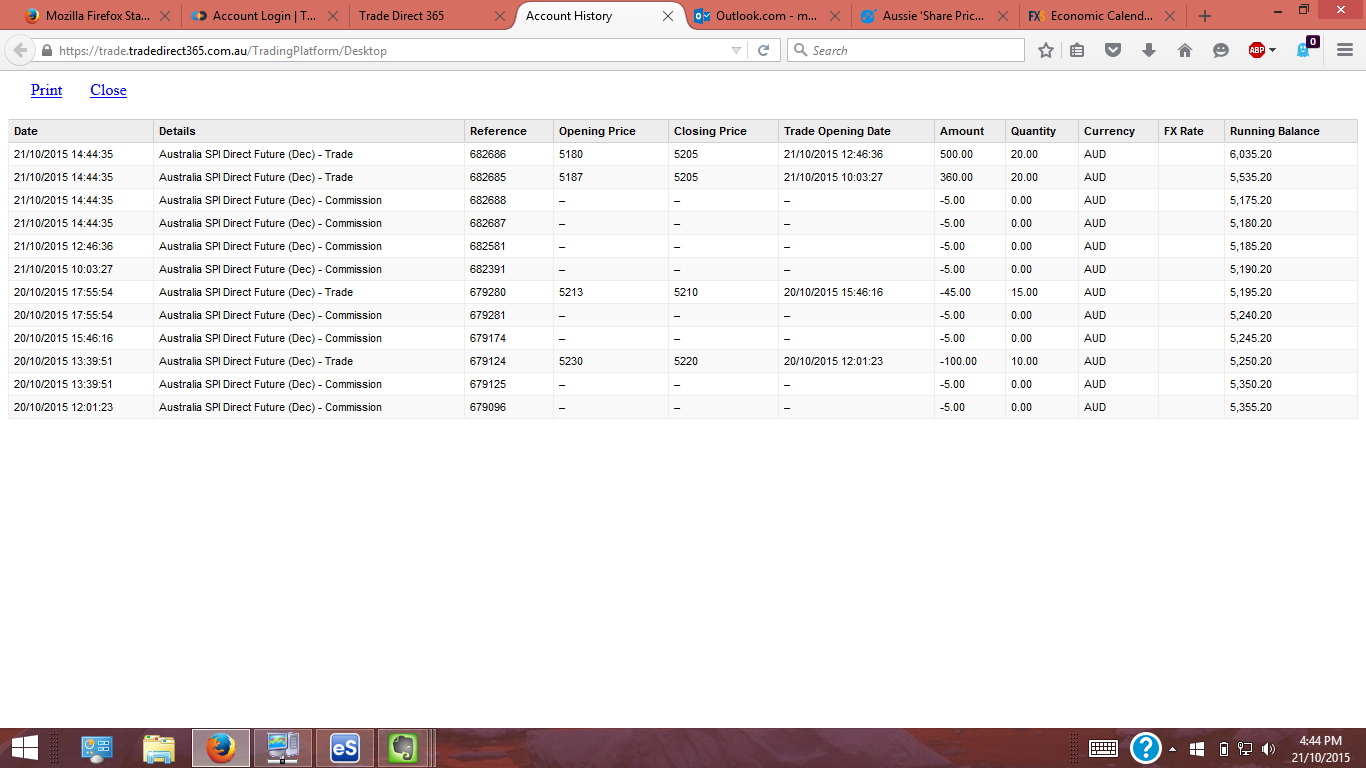
Task: Click the Trade Opening Date column header
Action: 856,131
